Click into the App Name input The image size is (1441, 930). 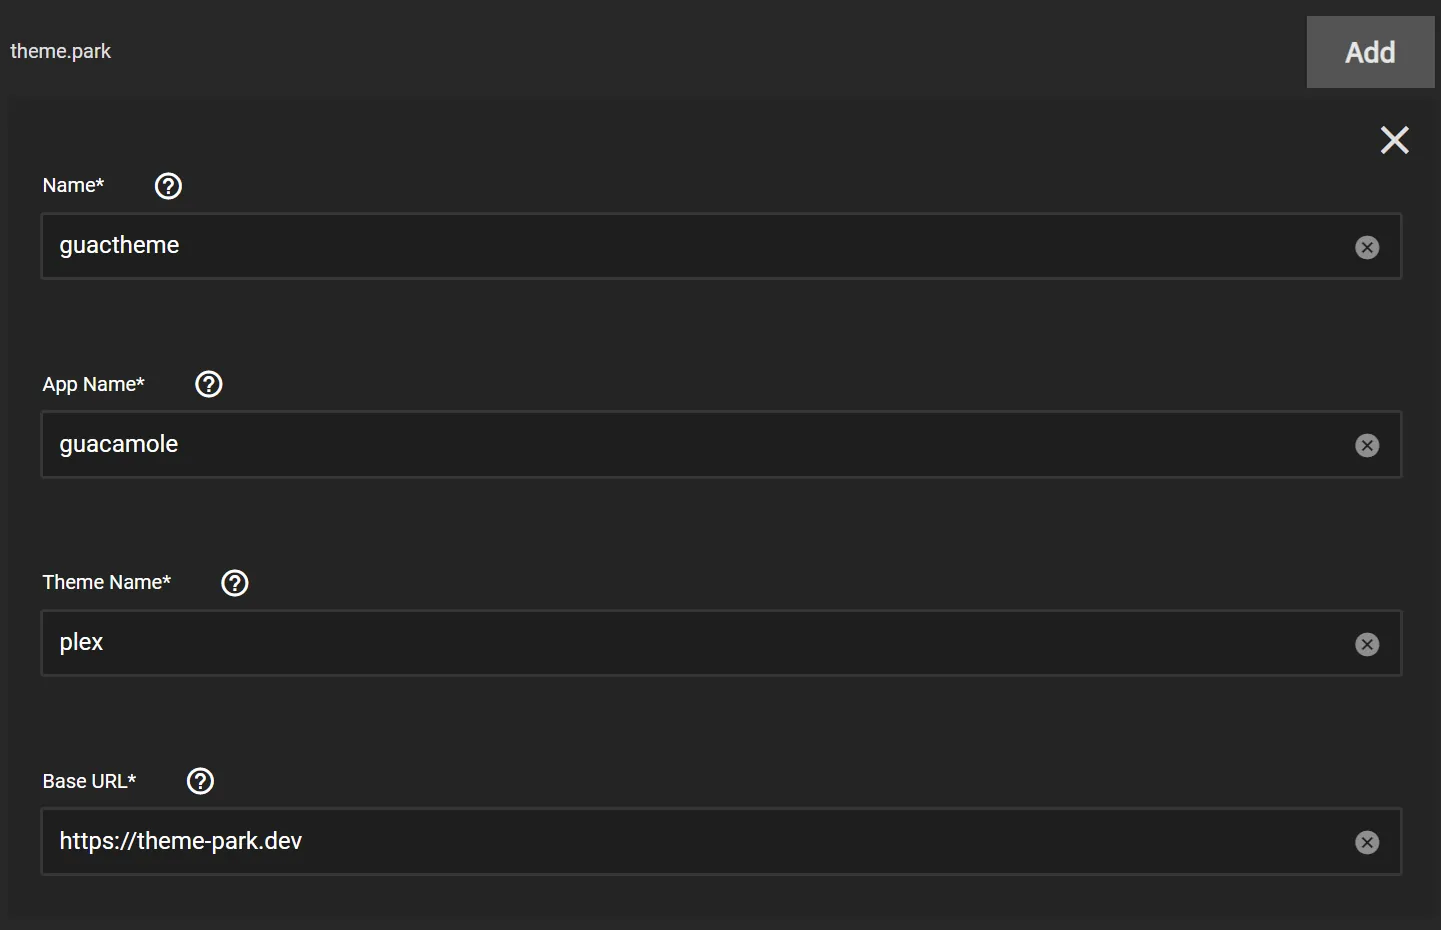700,445
